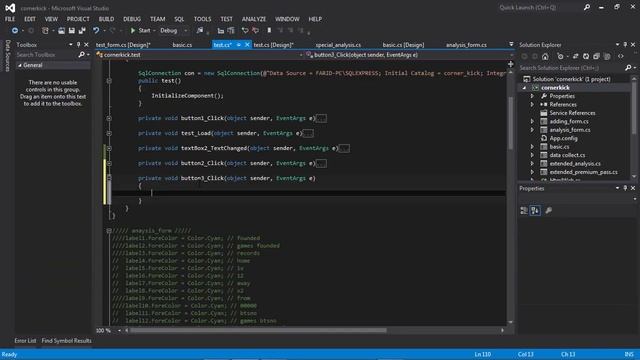Click the Find in Files toolbar icon

[200, 31]
